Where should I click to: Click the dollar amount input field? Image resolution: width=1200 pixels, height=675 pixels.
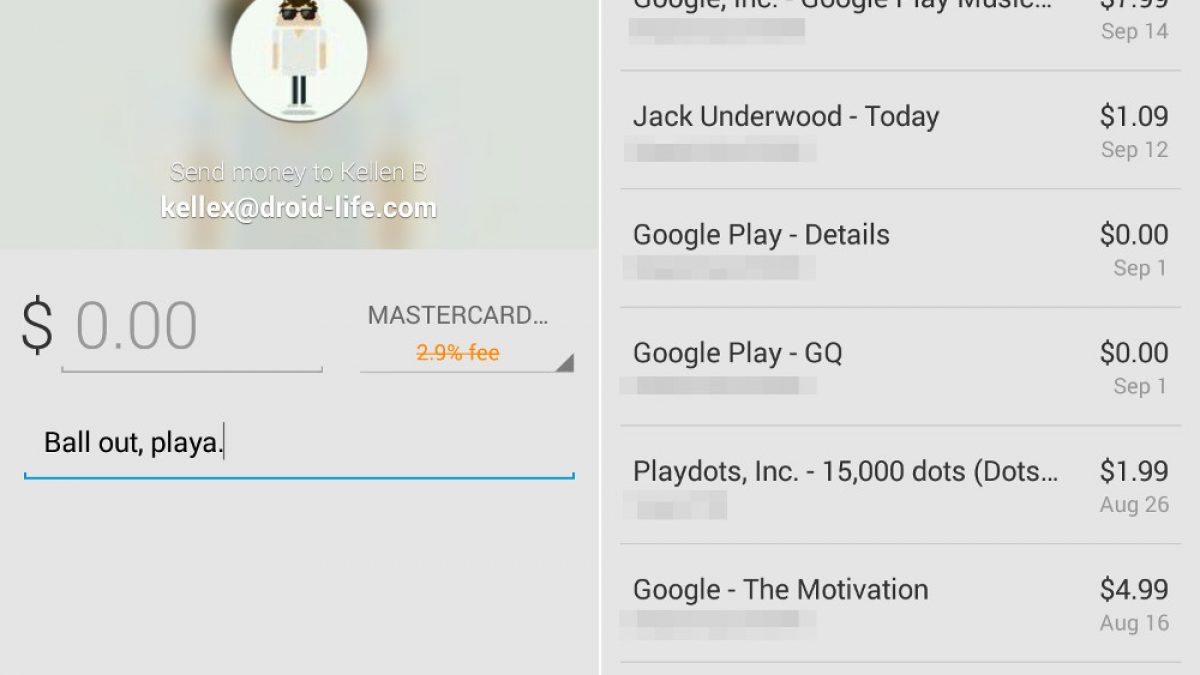tap(192, 330)
